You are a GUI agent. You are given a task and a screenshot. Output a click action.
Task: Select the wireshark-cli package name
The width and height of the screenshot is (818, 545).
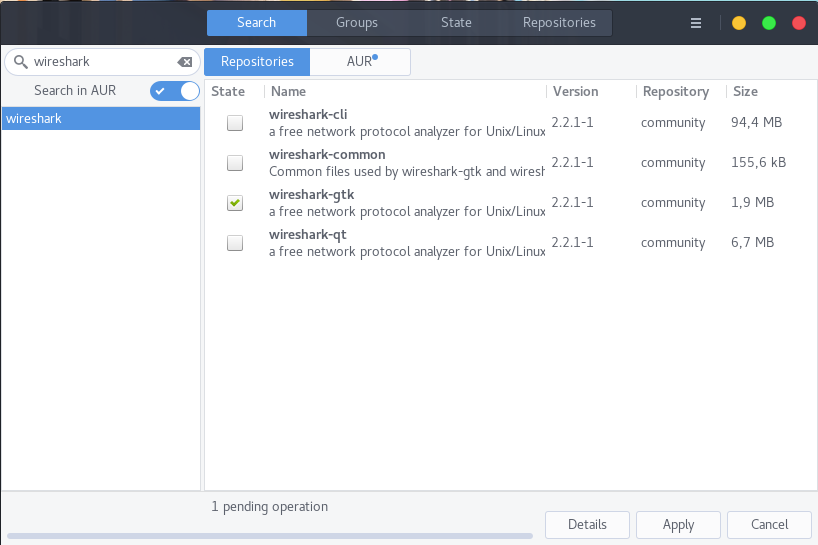coord(308,115)
